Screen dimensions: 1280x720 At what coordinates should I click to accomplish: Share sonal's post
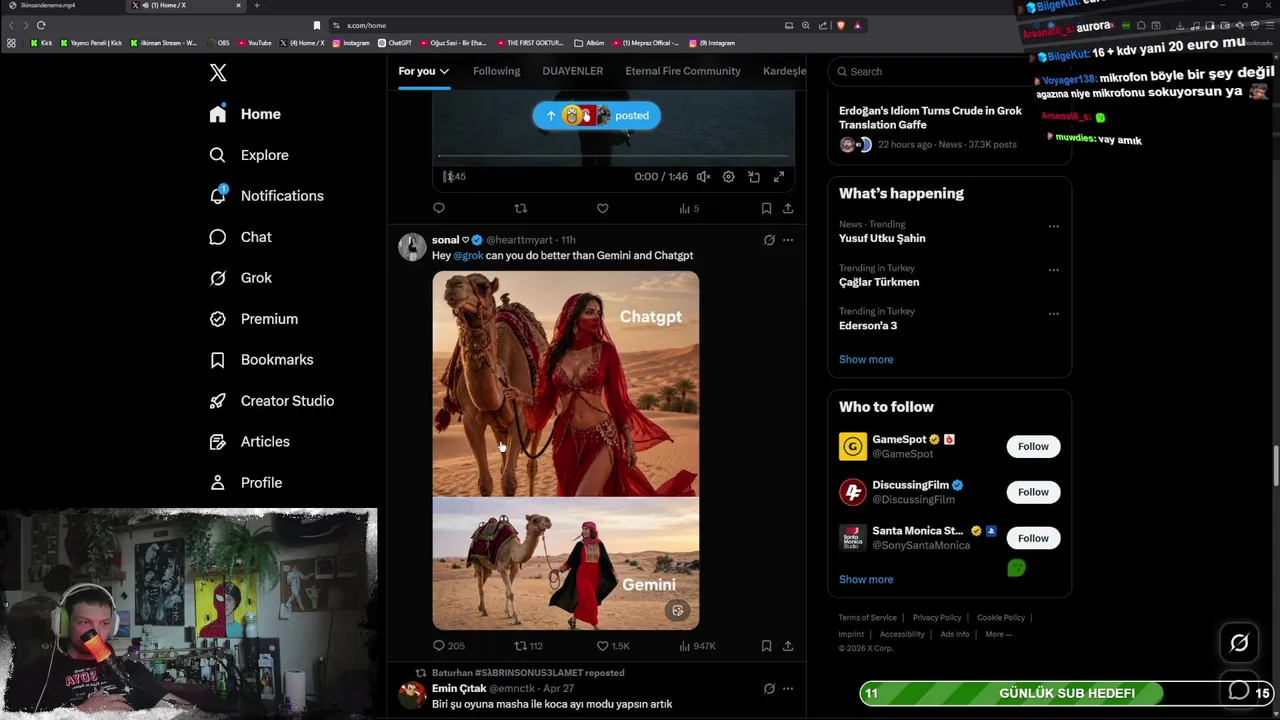788,646
